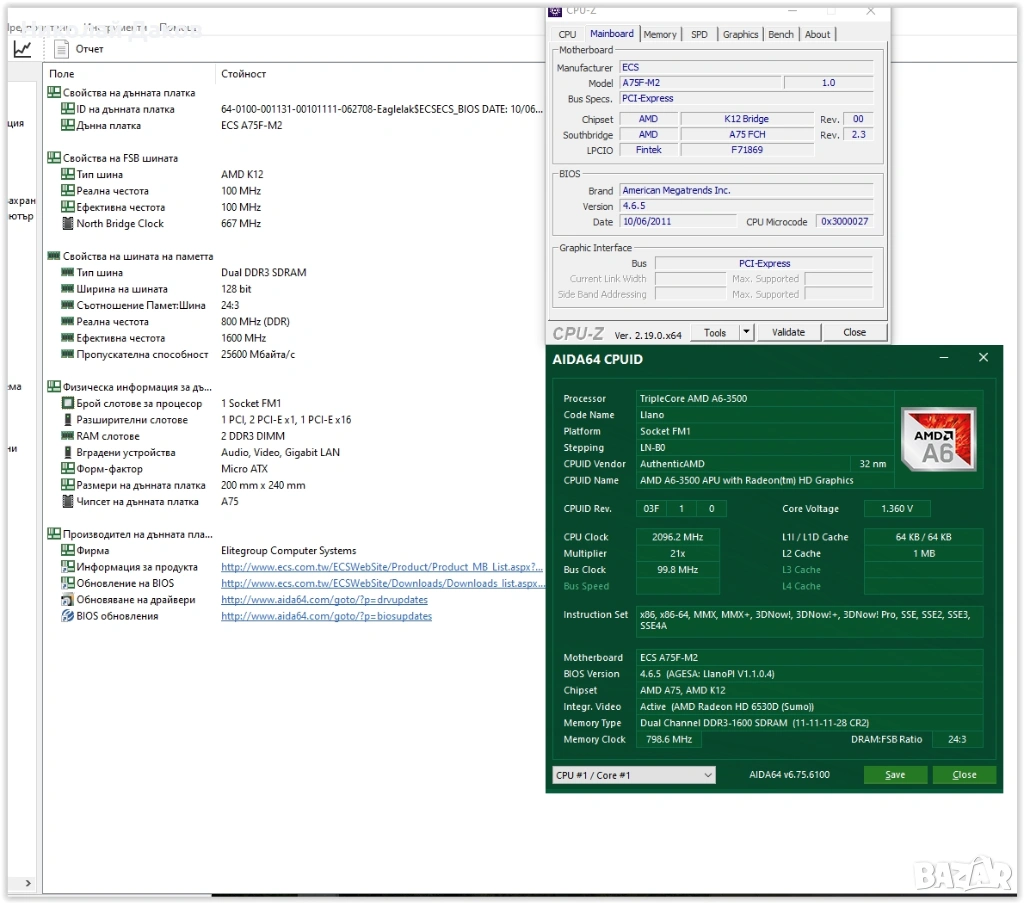Click the Стойност column header
The height and width of the screenshot is (903, 1024).
point(243,74)
